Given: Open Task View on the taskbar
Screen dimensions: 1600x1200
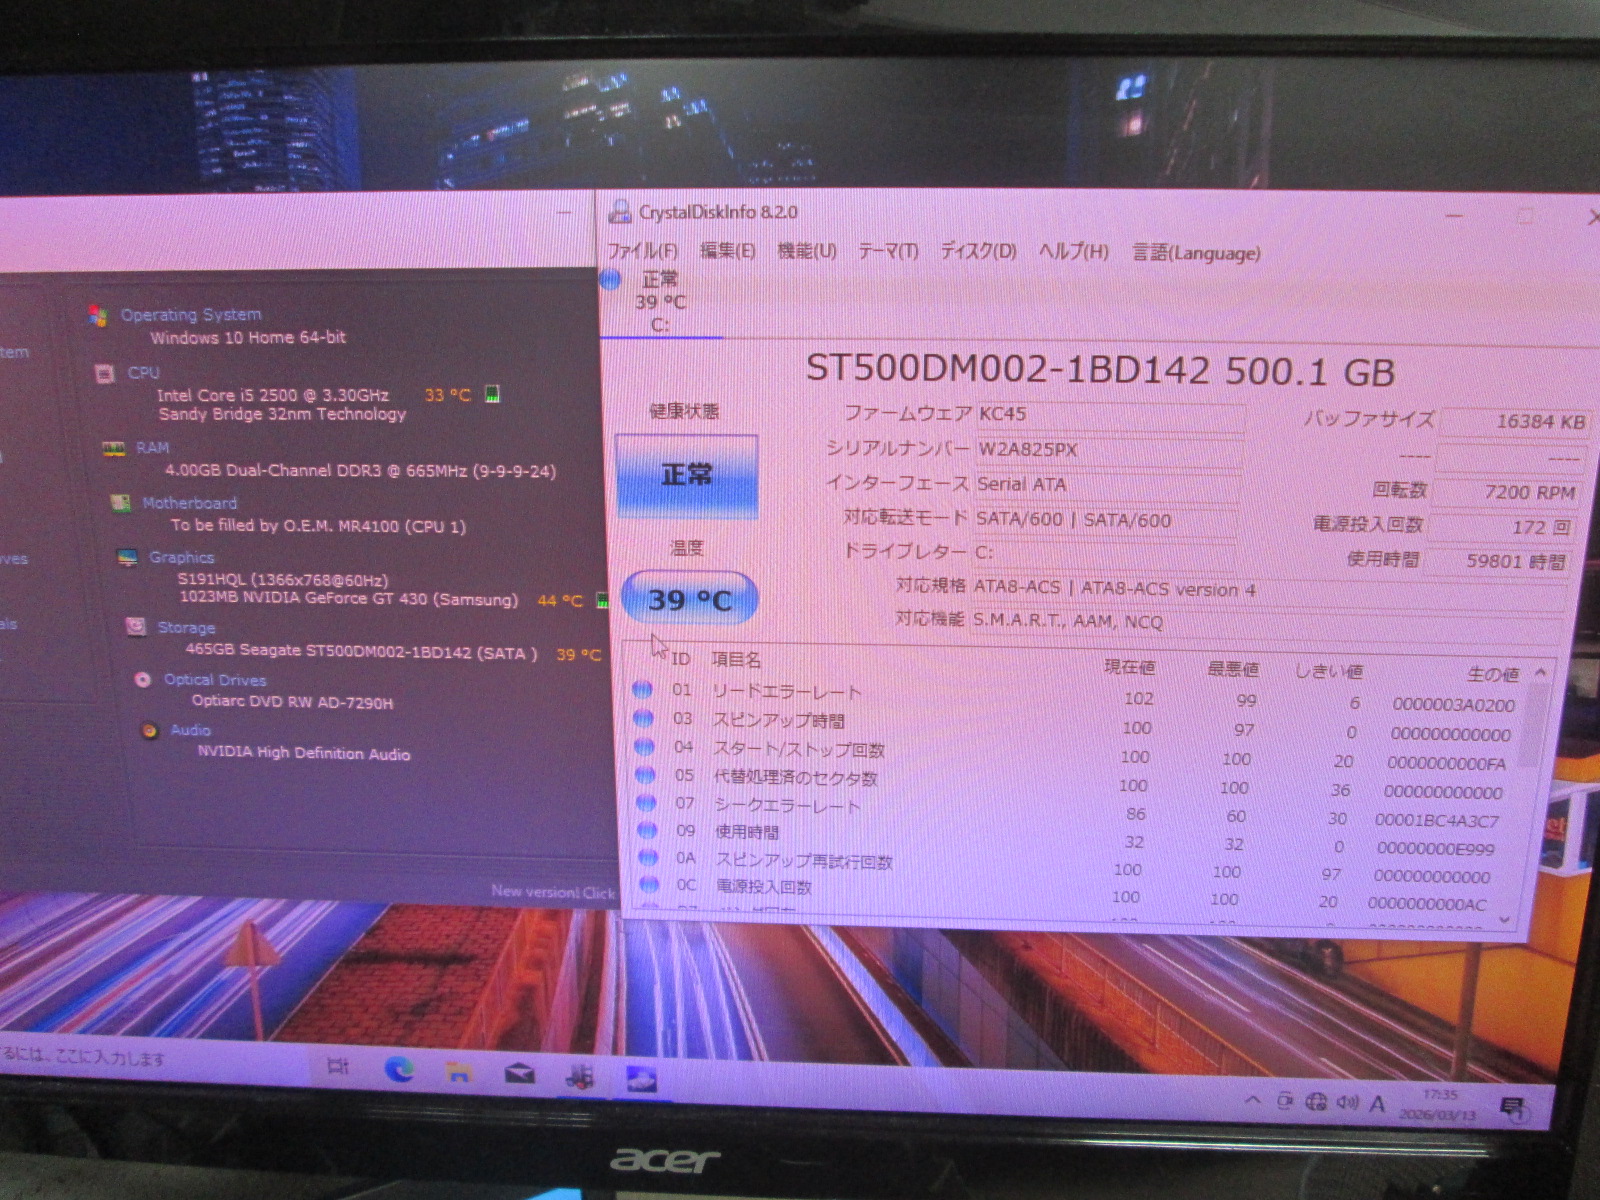Looking at the screenshot, I should coord(338,1067).
